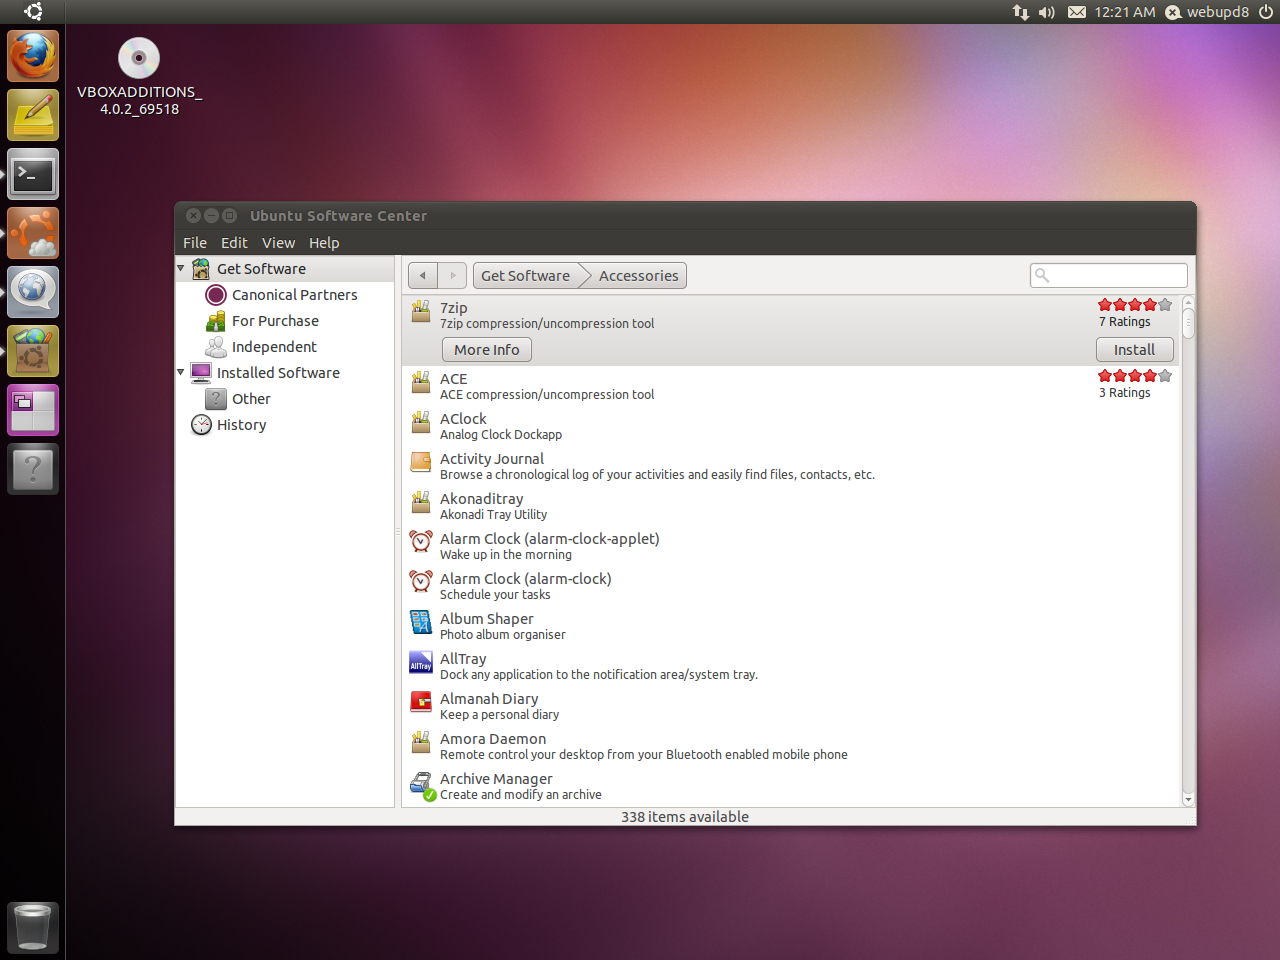Image resolution: width=1280 pixels, height=960 pixels.
Task: Collapse the Installed Software tree node
Action: click(181, 372)
